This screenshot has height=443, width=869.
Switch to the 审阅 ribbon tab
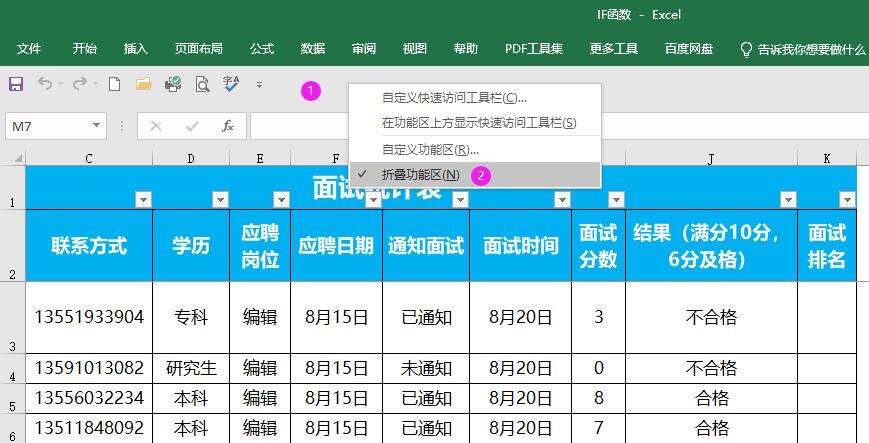click(x=364, y=49)
